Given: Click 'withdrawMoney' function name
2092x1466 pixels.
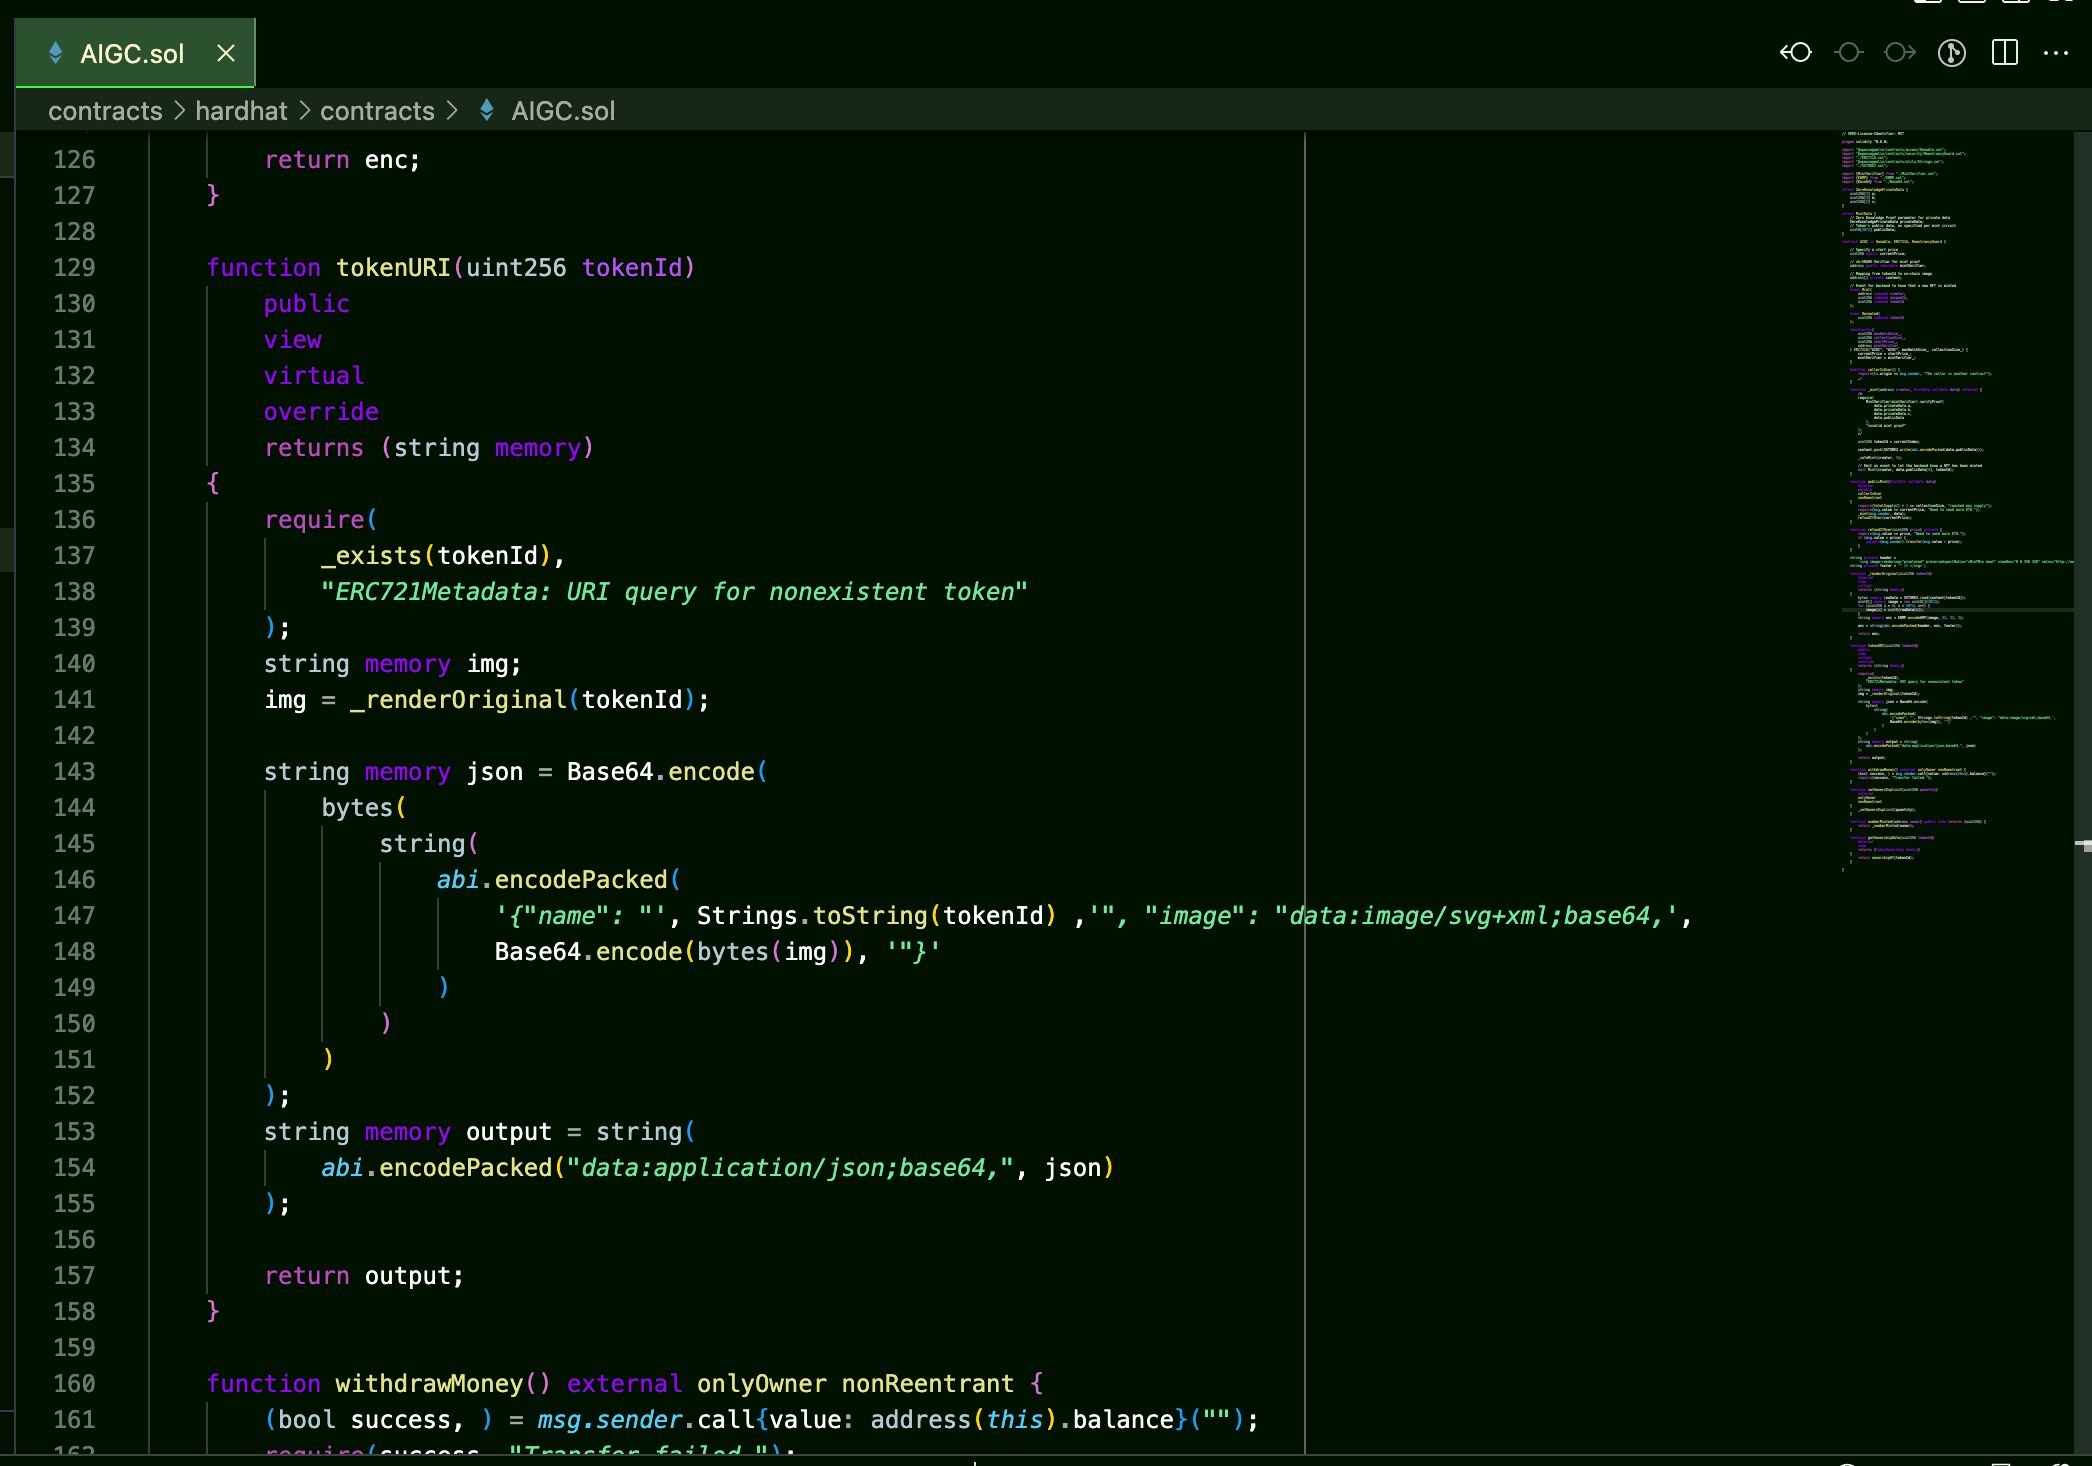Looking at the screenshot, I should tap(429, 1384).
